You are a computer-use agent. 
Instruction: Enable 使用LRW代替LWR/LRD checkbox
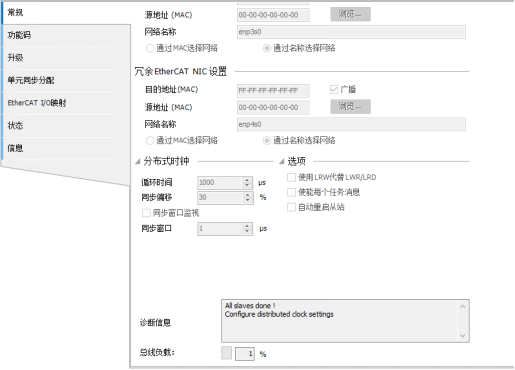pos(291,177)
